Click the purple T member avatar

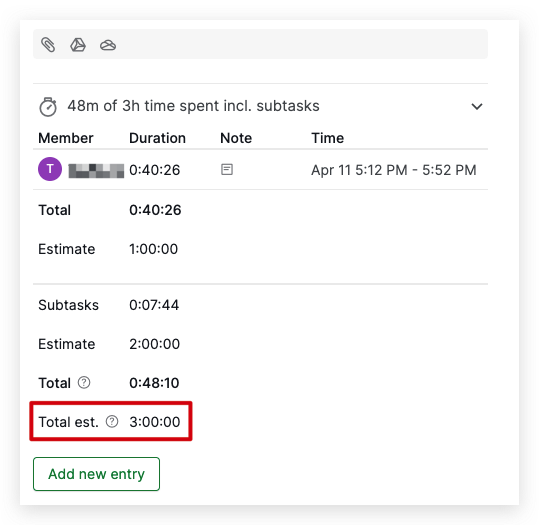pos(50,169)
